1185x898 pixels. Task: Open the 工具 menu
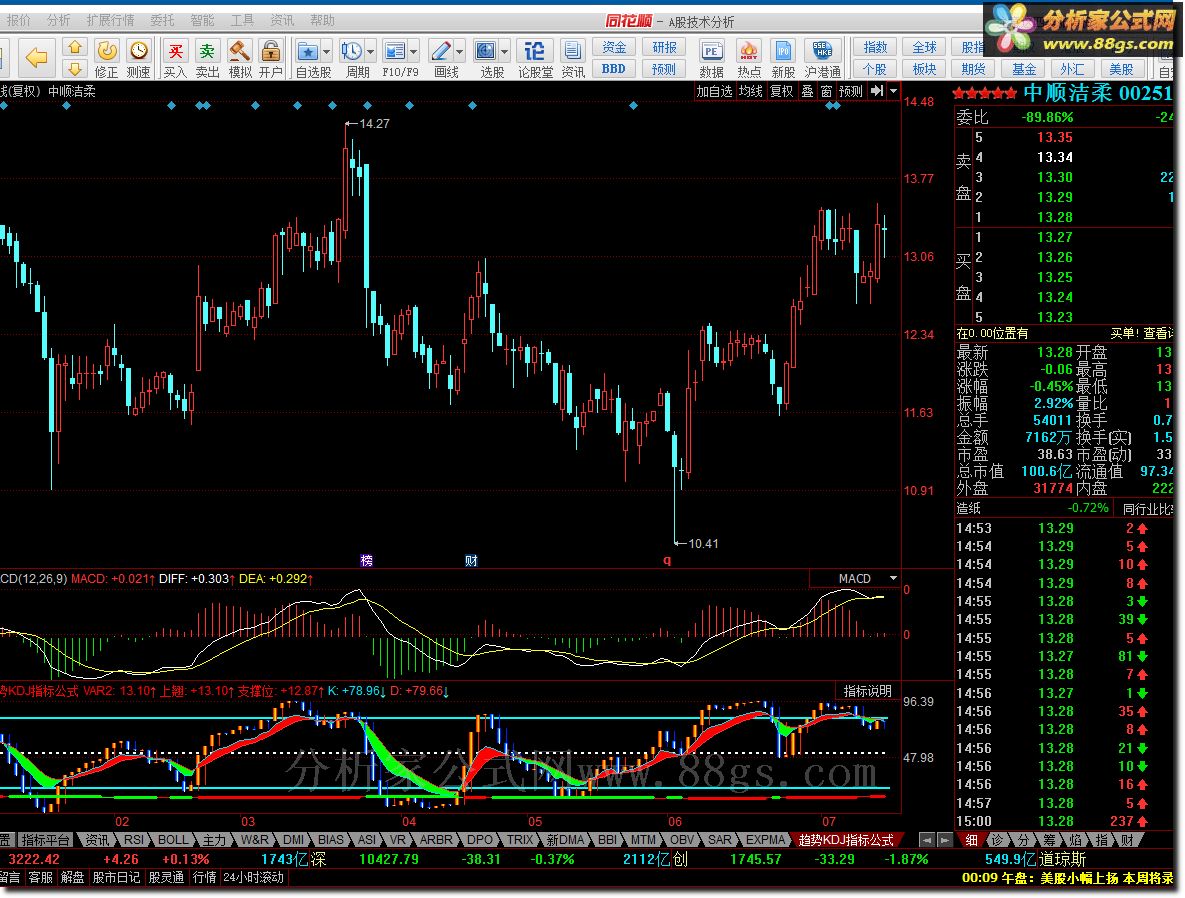click(242, 20)
